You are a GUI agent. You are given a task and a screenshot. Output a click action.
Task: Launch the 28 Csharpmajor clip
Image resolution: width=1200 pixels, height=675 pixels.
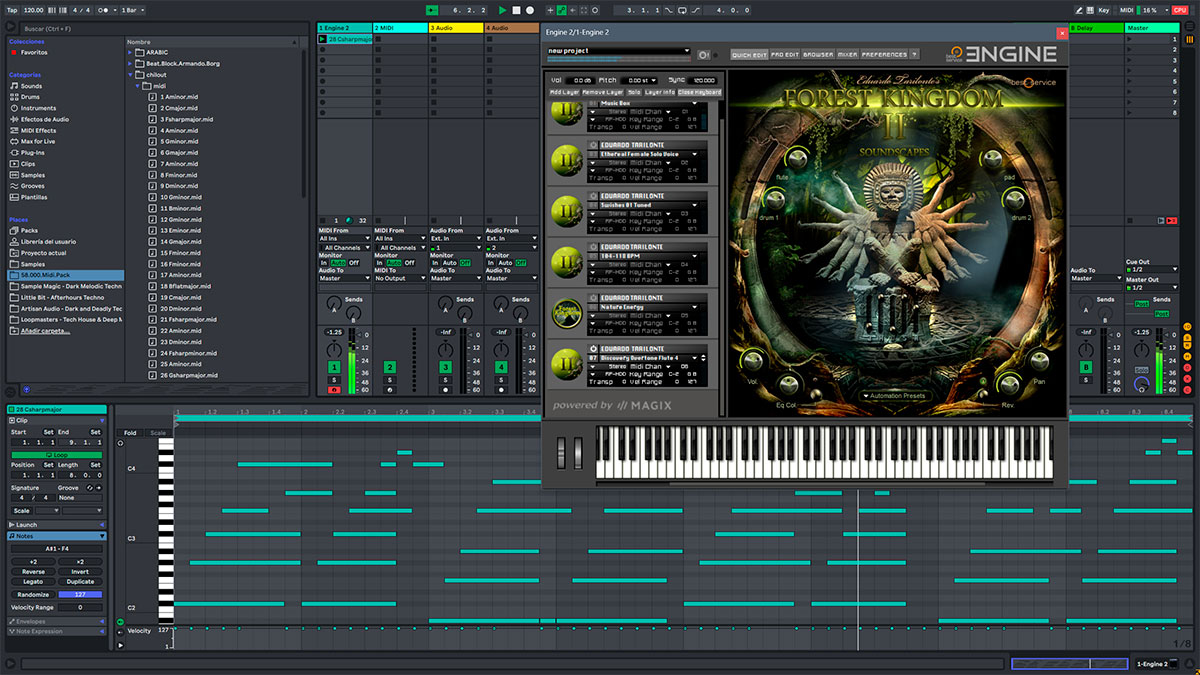click(x=322, y=39)
